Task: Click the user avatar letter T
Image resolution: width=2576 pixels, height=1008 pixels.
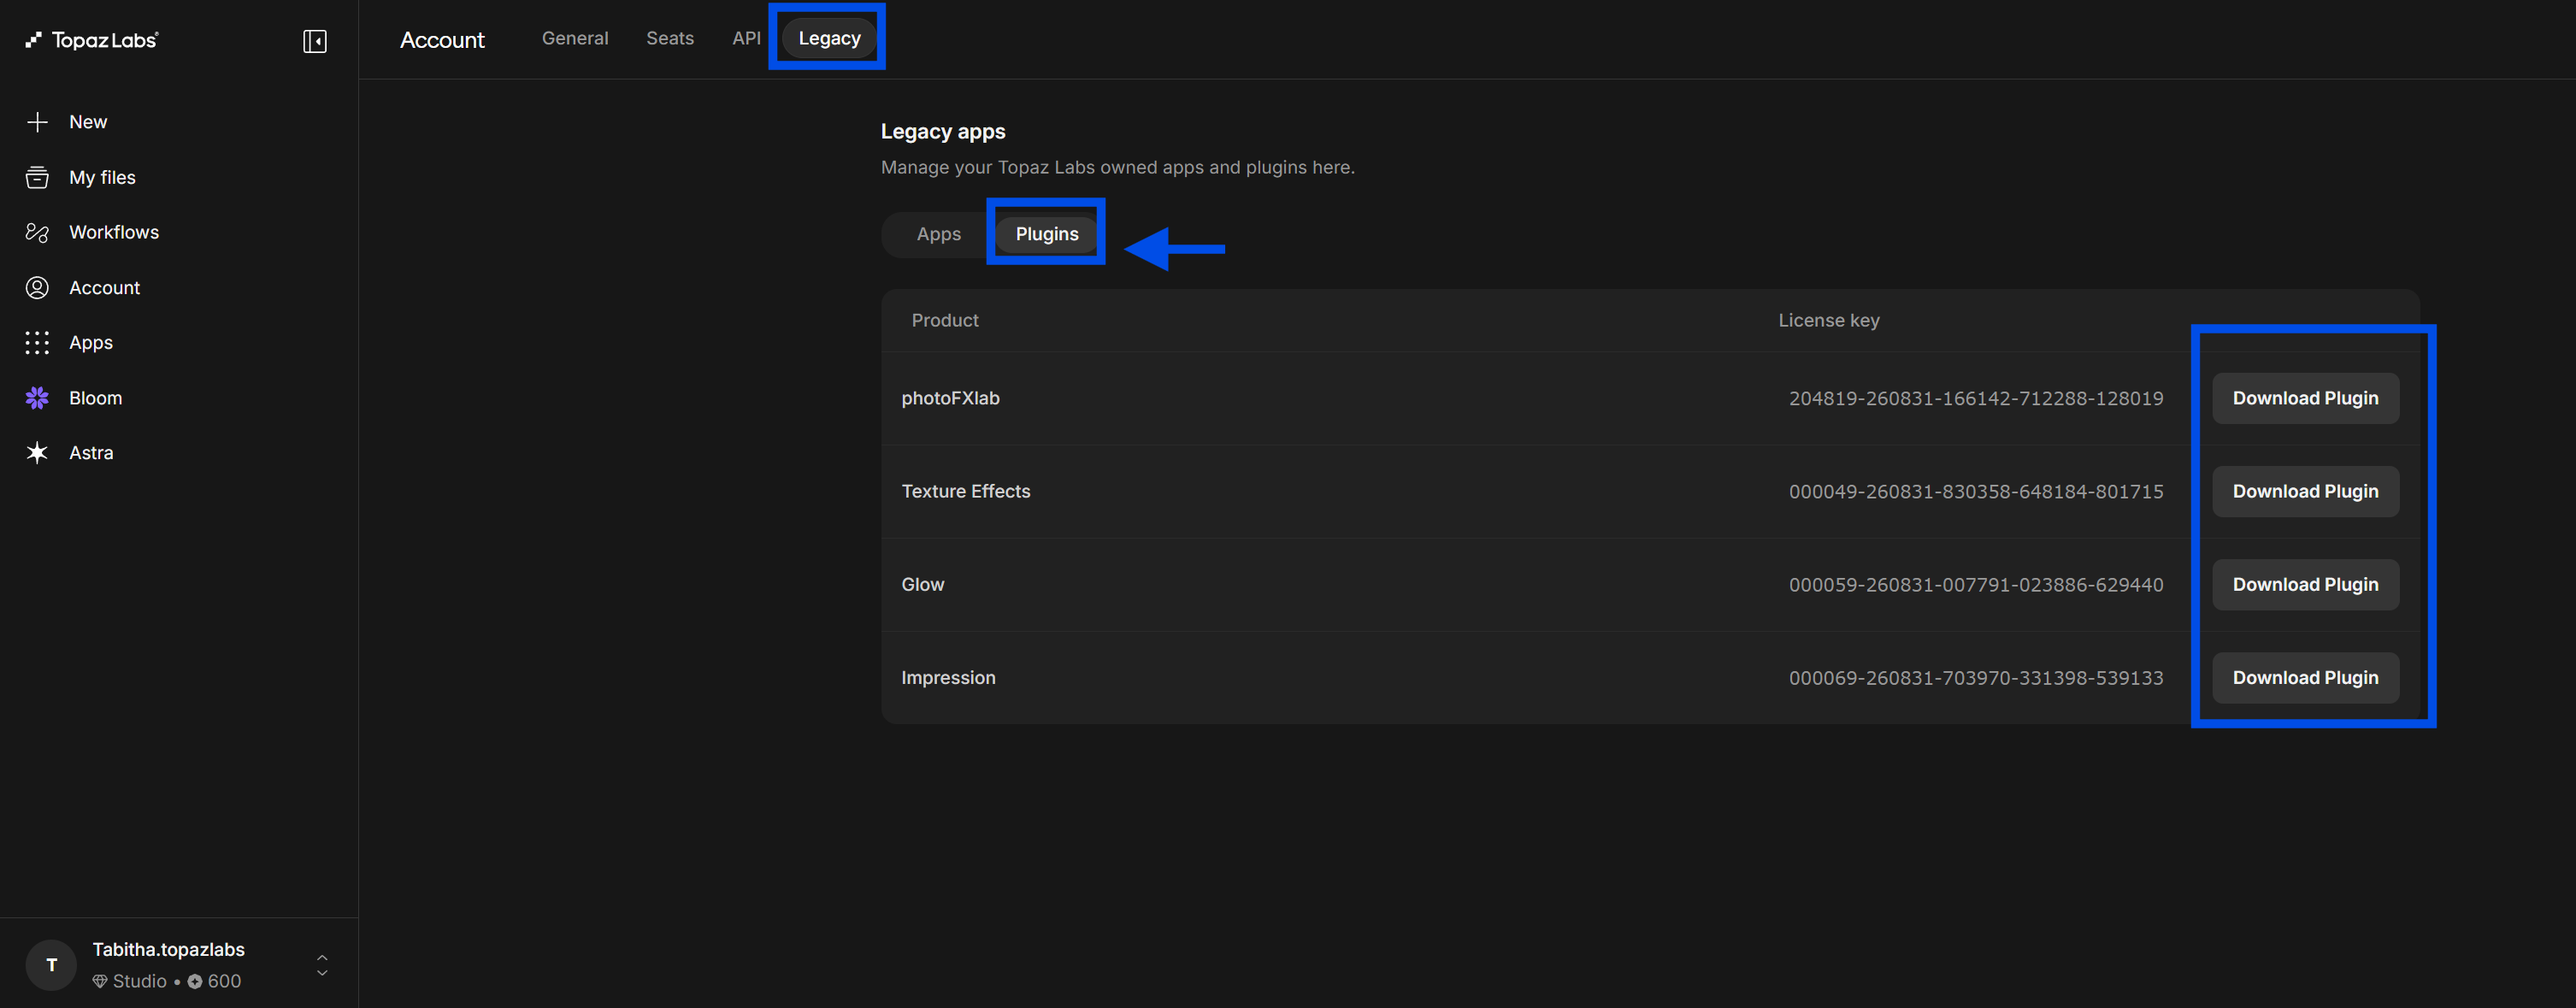Action: pos(51,965)
